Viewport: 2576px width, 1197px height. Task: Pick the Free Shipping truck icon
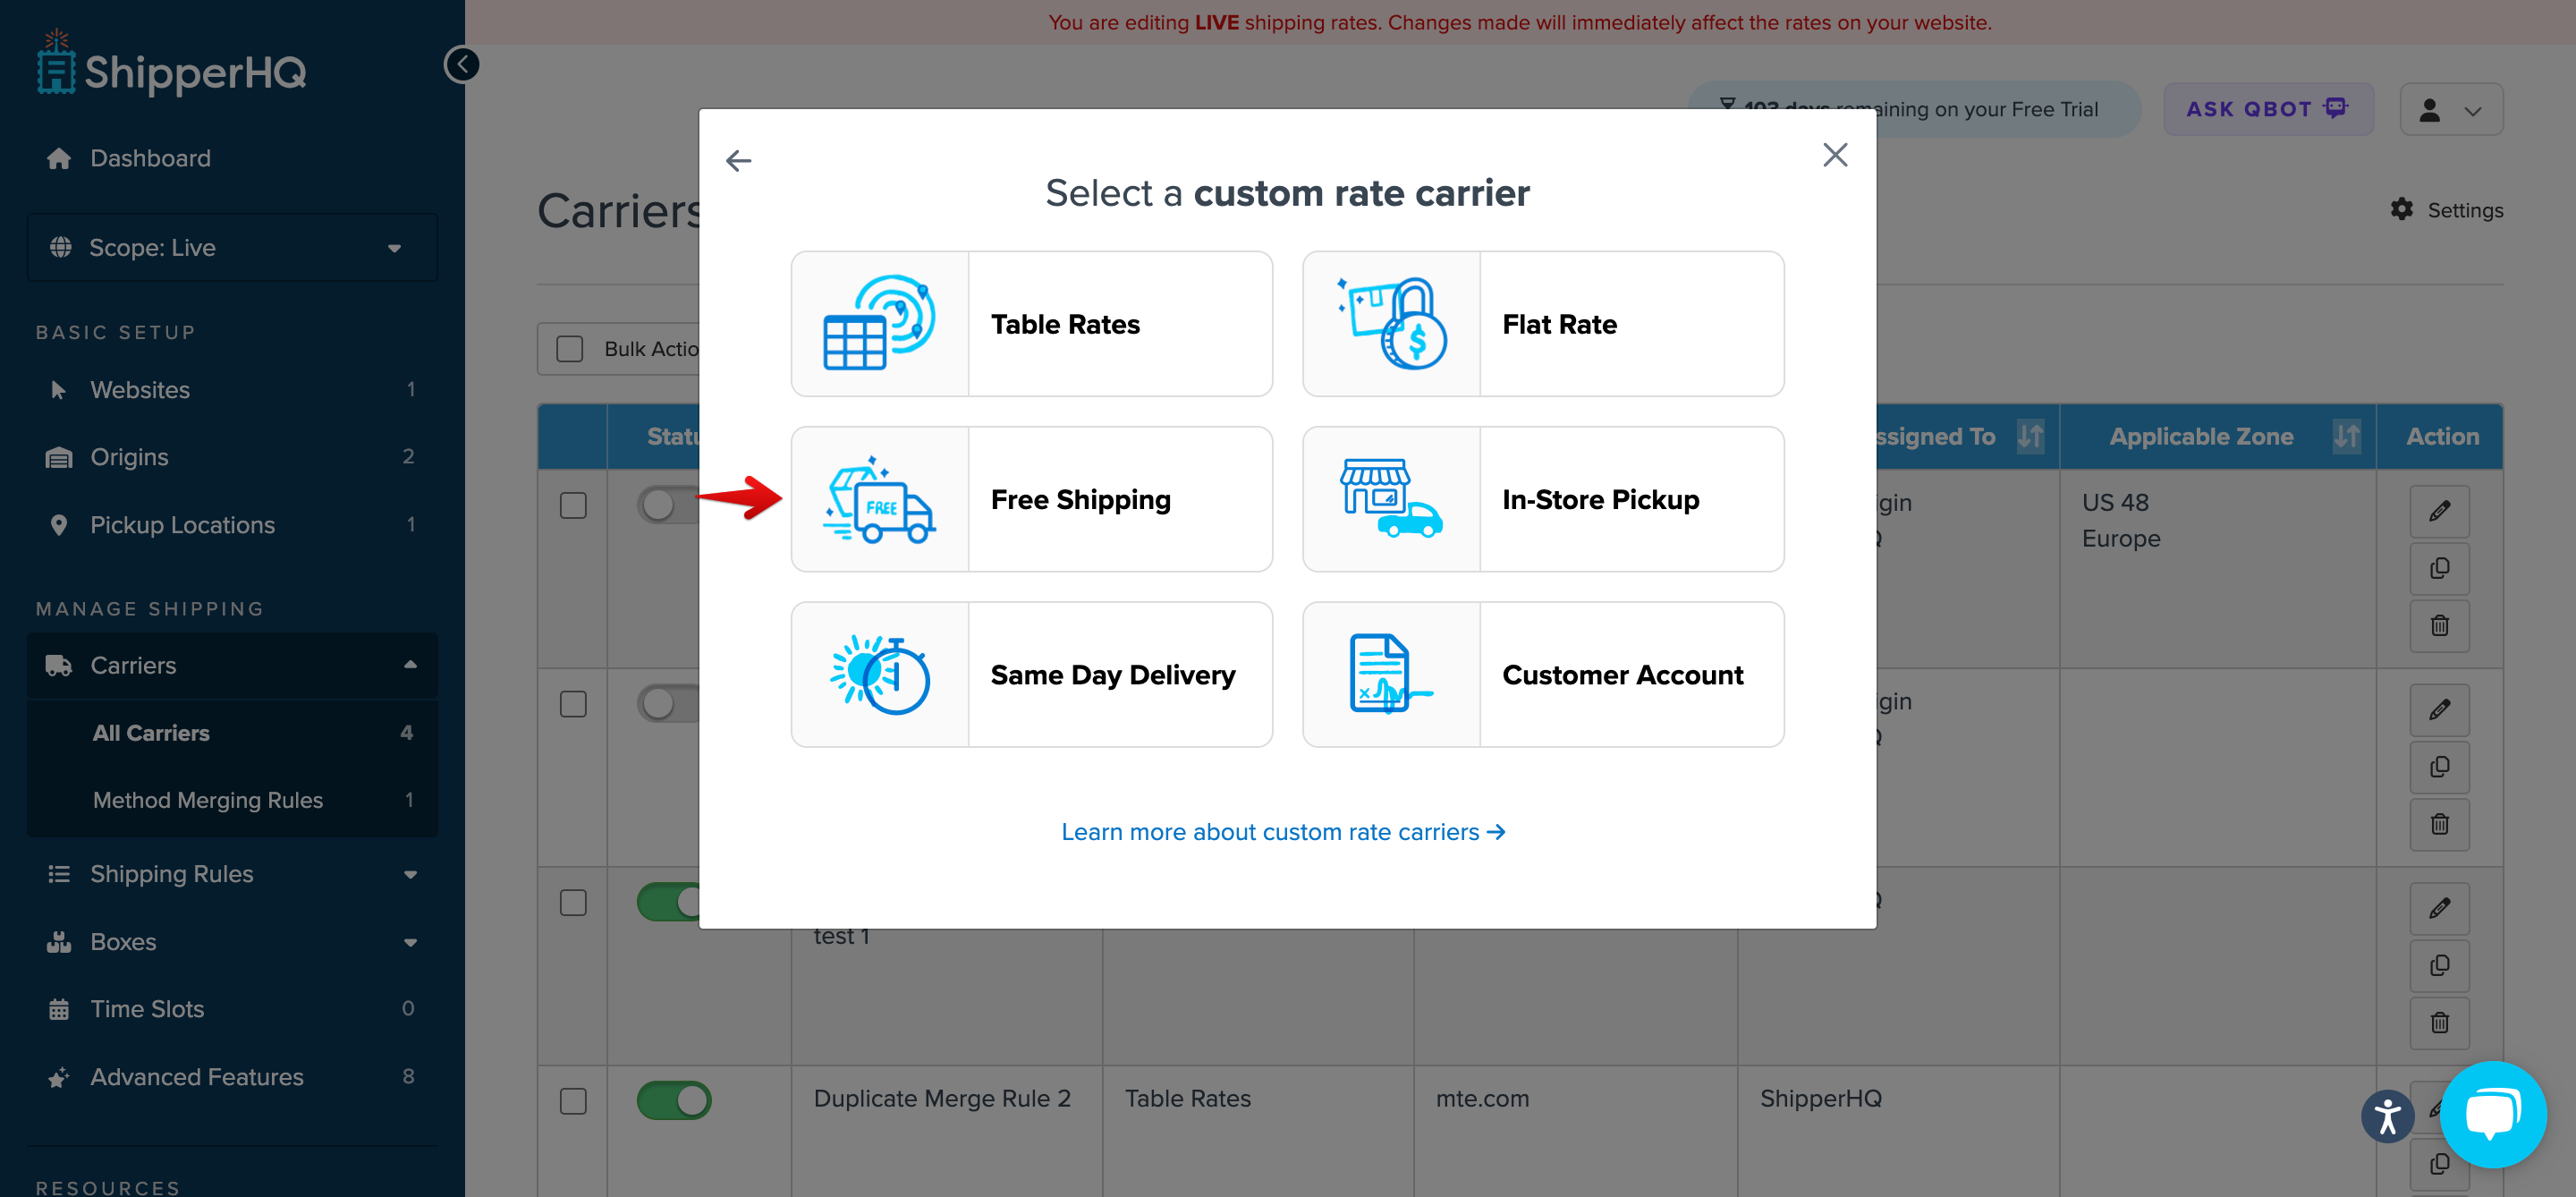click(x=879, y=500)
